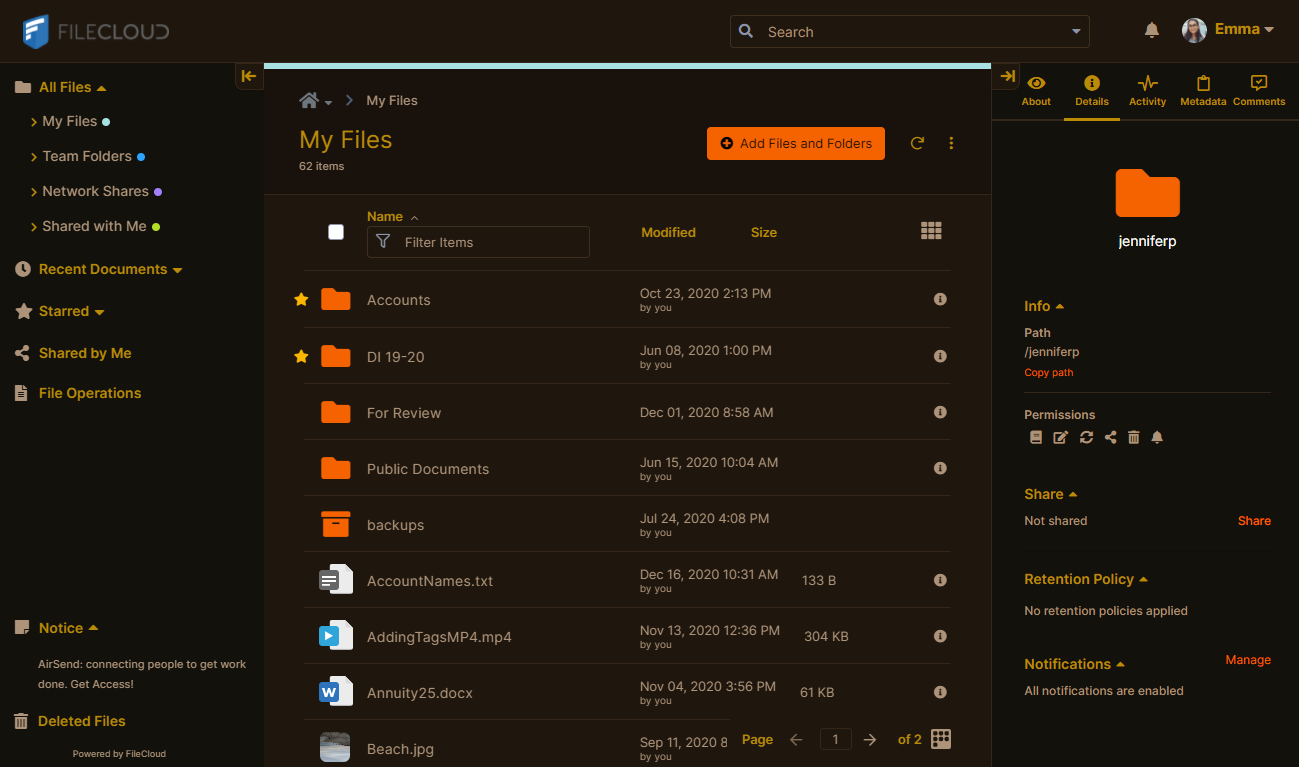1299x767 pixels.
Task: Unstar the DI 19-20 folder
Action: [301, 356]
